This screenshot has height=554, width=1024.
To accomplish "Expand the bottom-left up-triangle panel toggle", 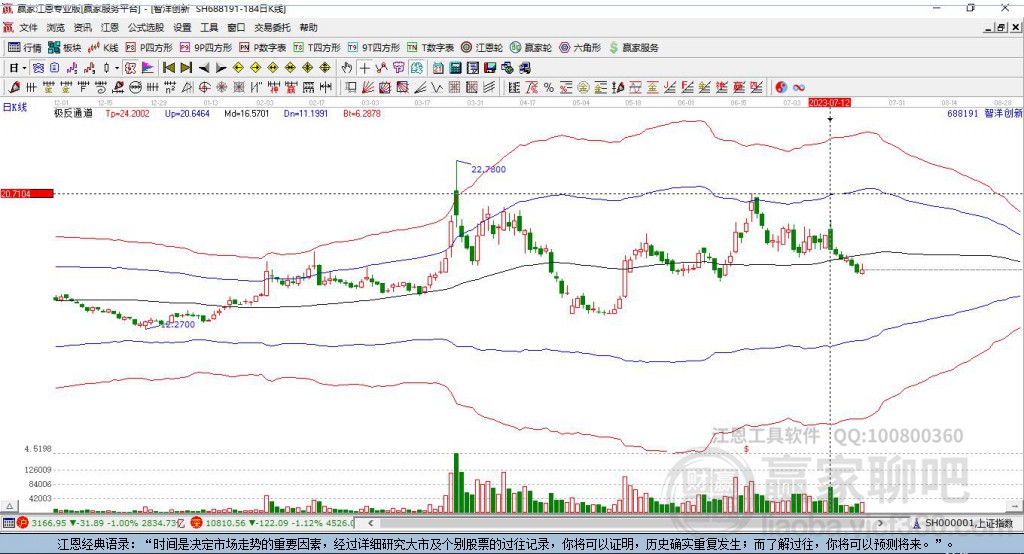I will (9, 506).
